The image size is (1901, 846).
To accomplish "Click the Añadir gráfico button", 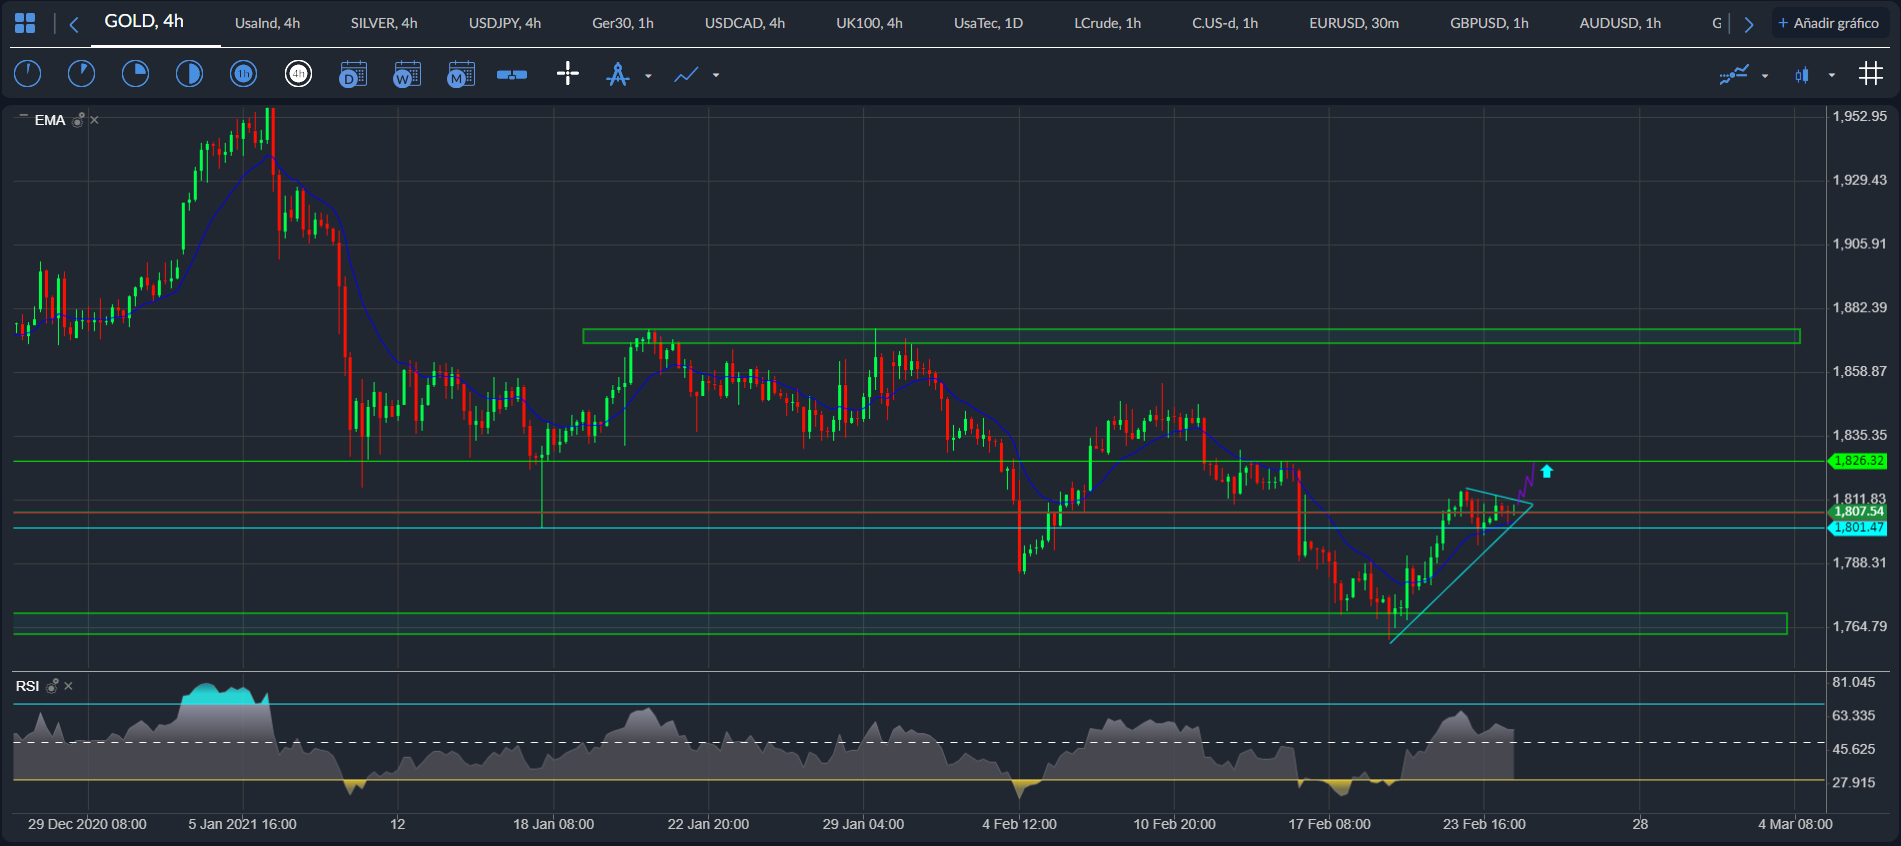I will click(x=1828, y=23).
